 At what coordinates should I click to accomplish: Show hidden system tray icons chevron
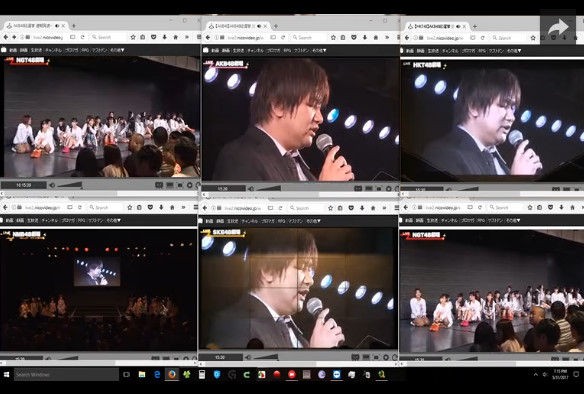click(536, 374)
